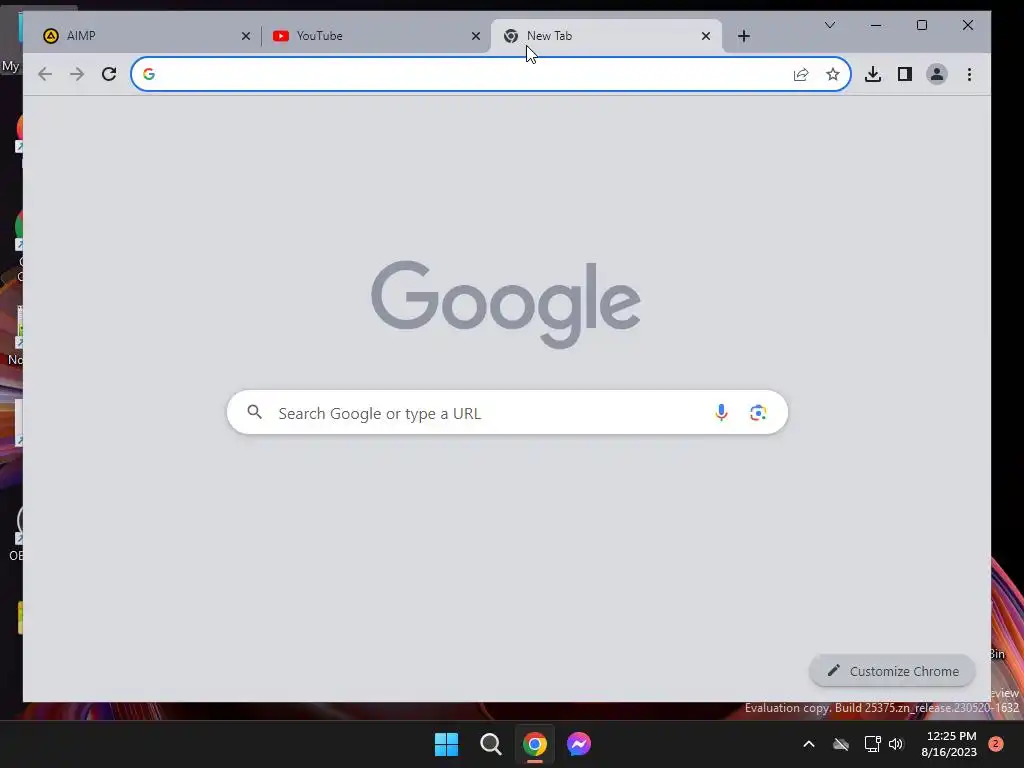This screenshot has height=768, width=1024.
Task: Open clock showing 12:25 PM
Action: click(950, 744)
